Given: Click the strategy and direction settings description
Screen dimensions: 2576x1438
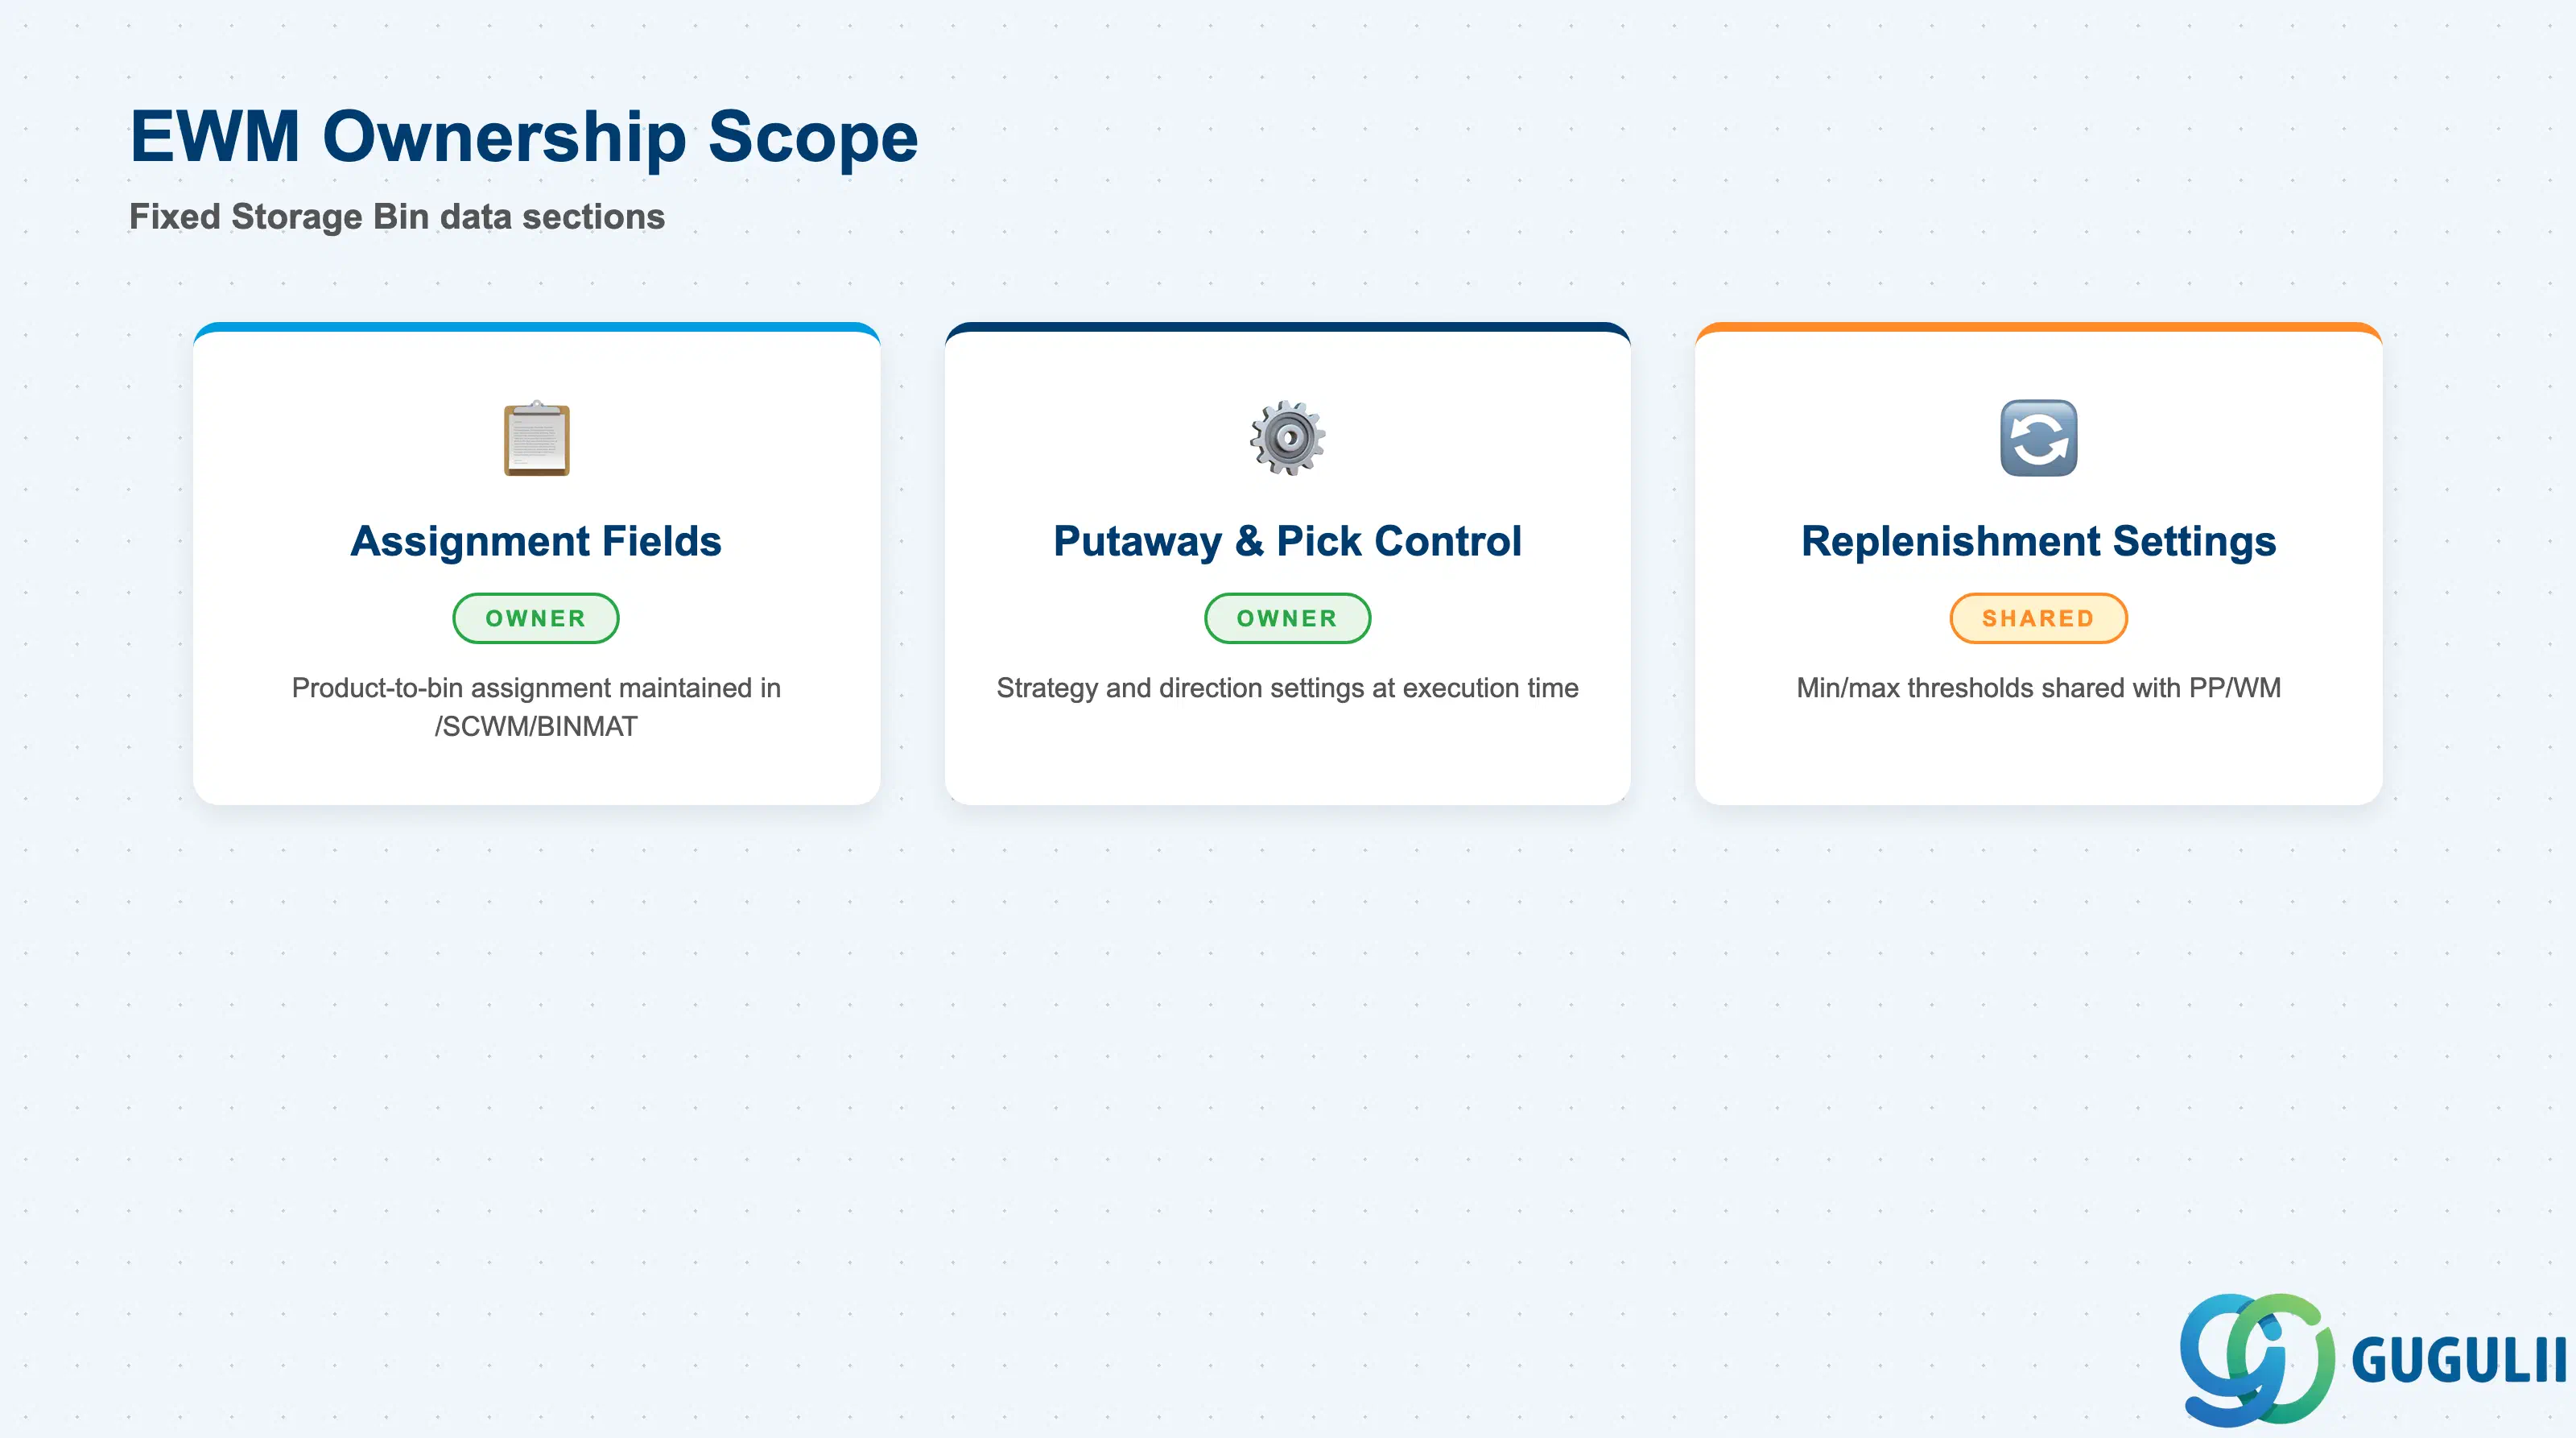Looking at the screenshot, I should pyautogui.click(x=1287, y=688).
